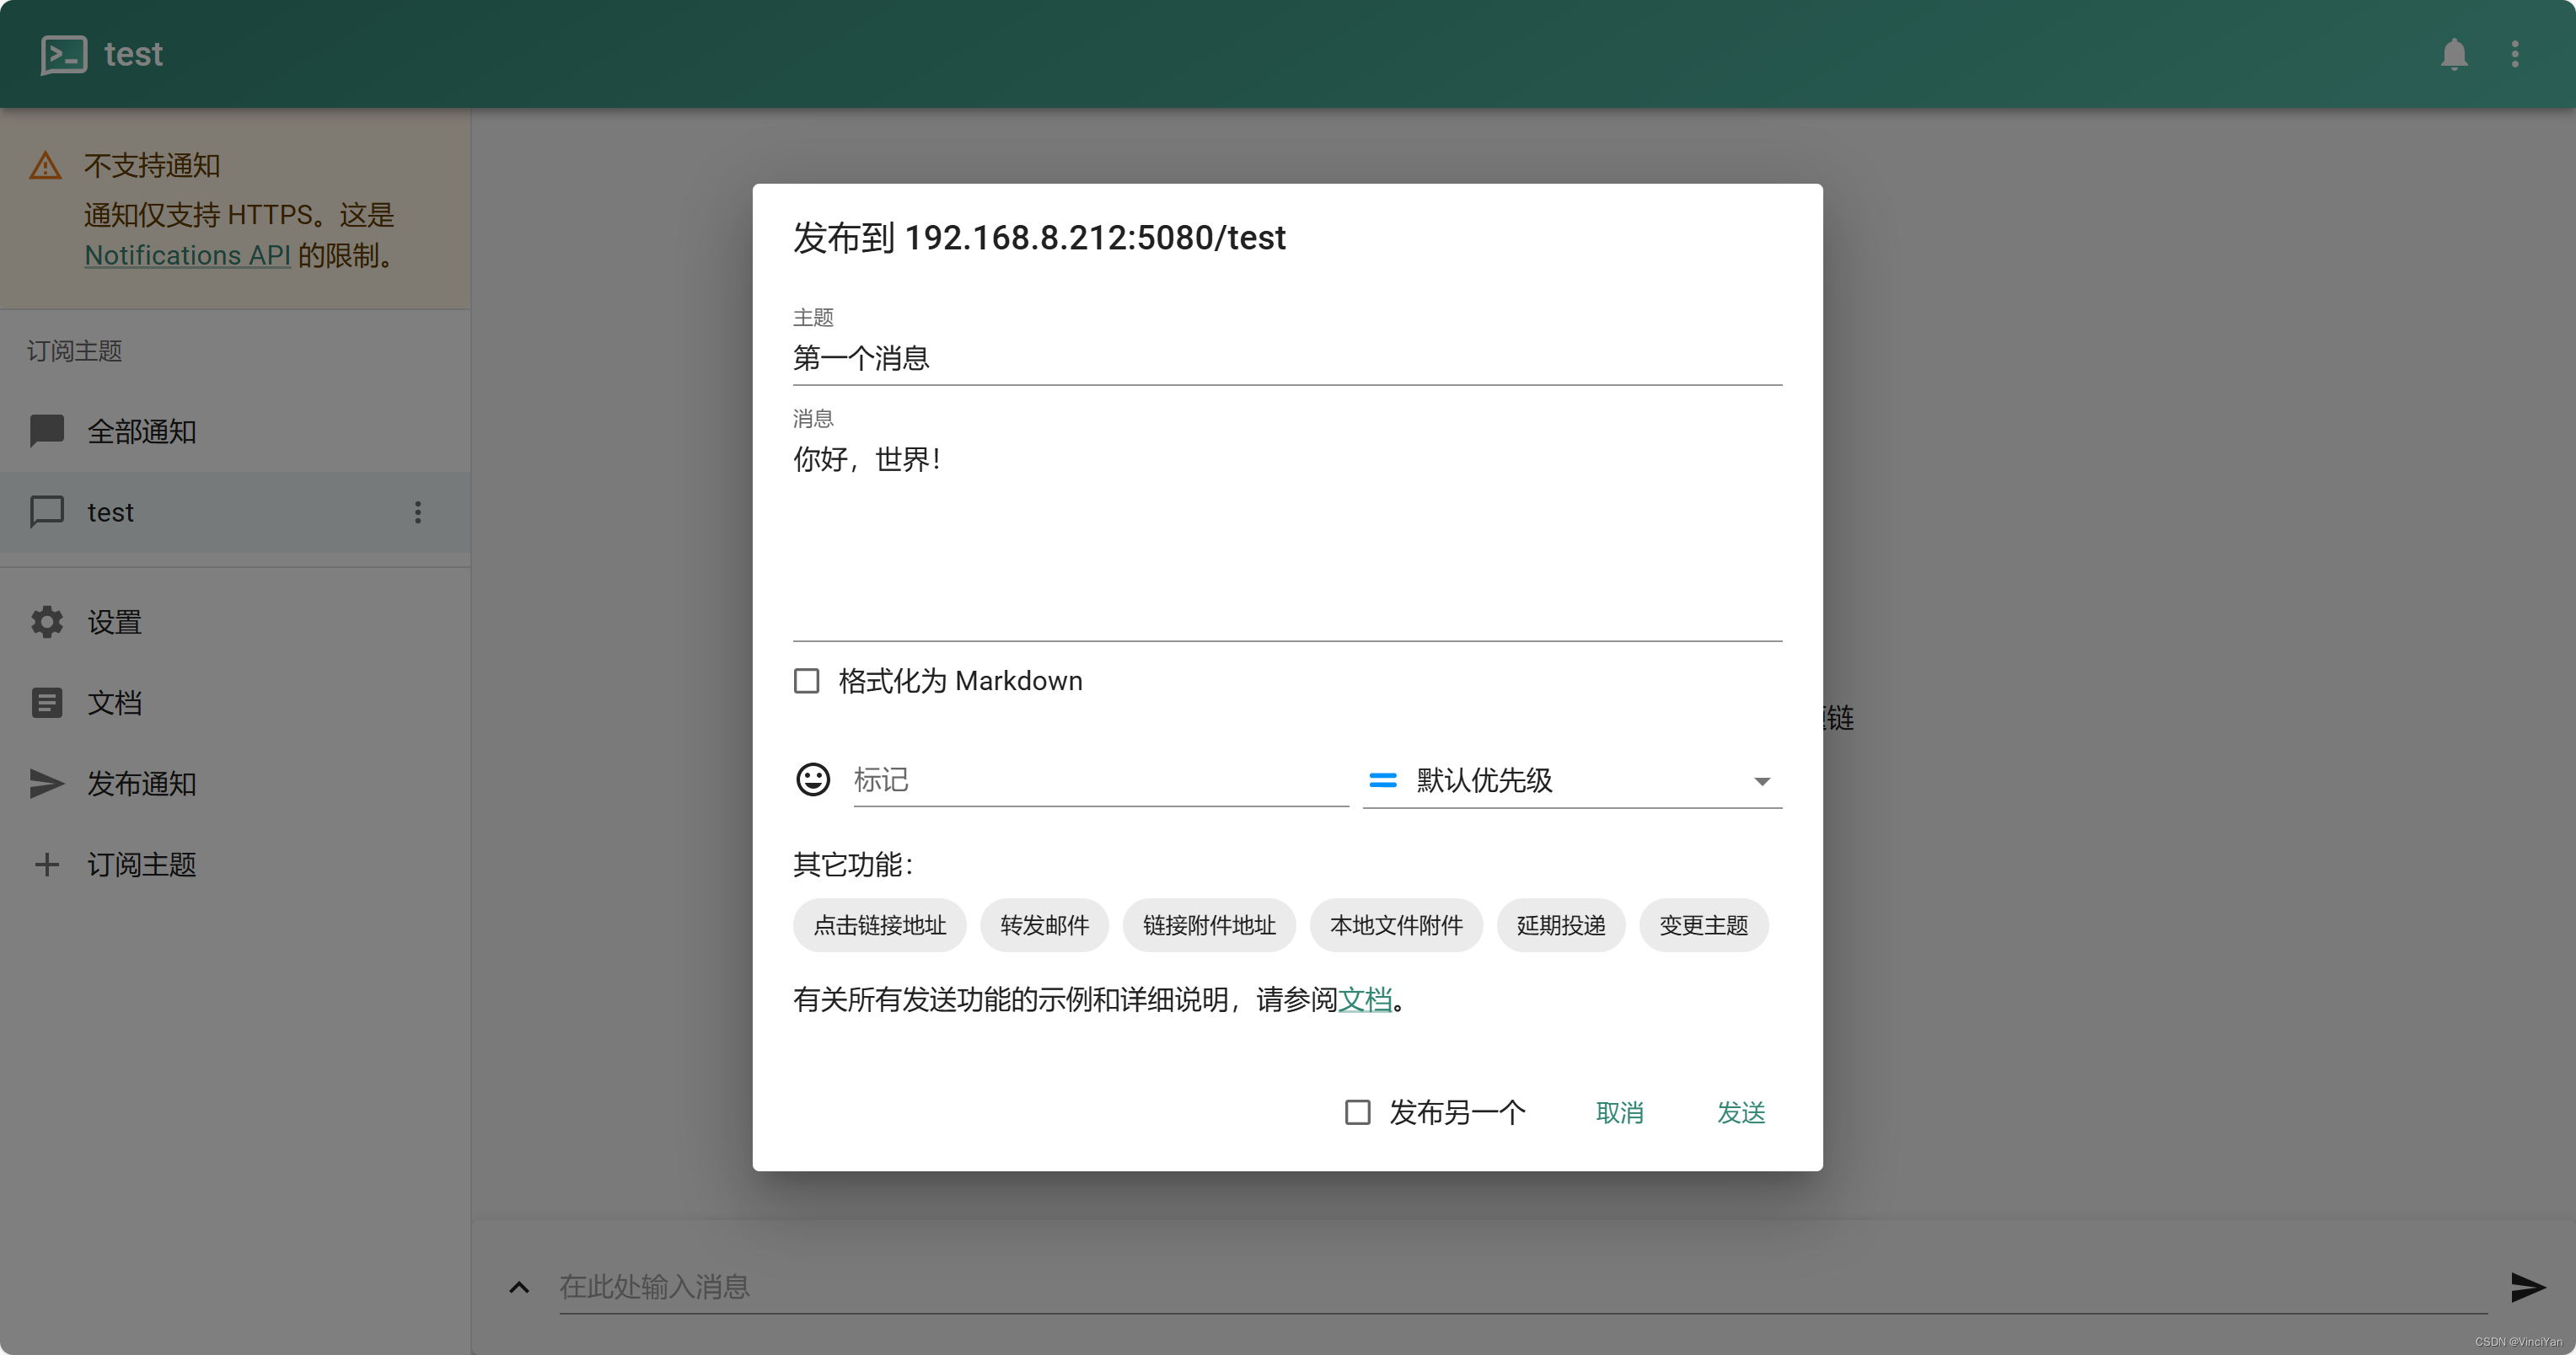The image size is (2576, 1355).
Task: Click 订阅主题 to subscribe to topic
Action: pos(235,864)
